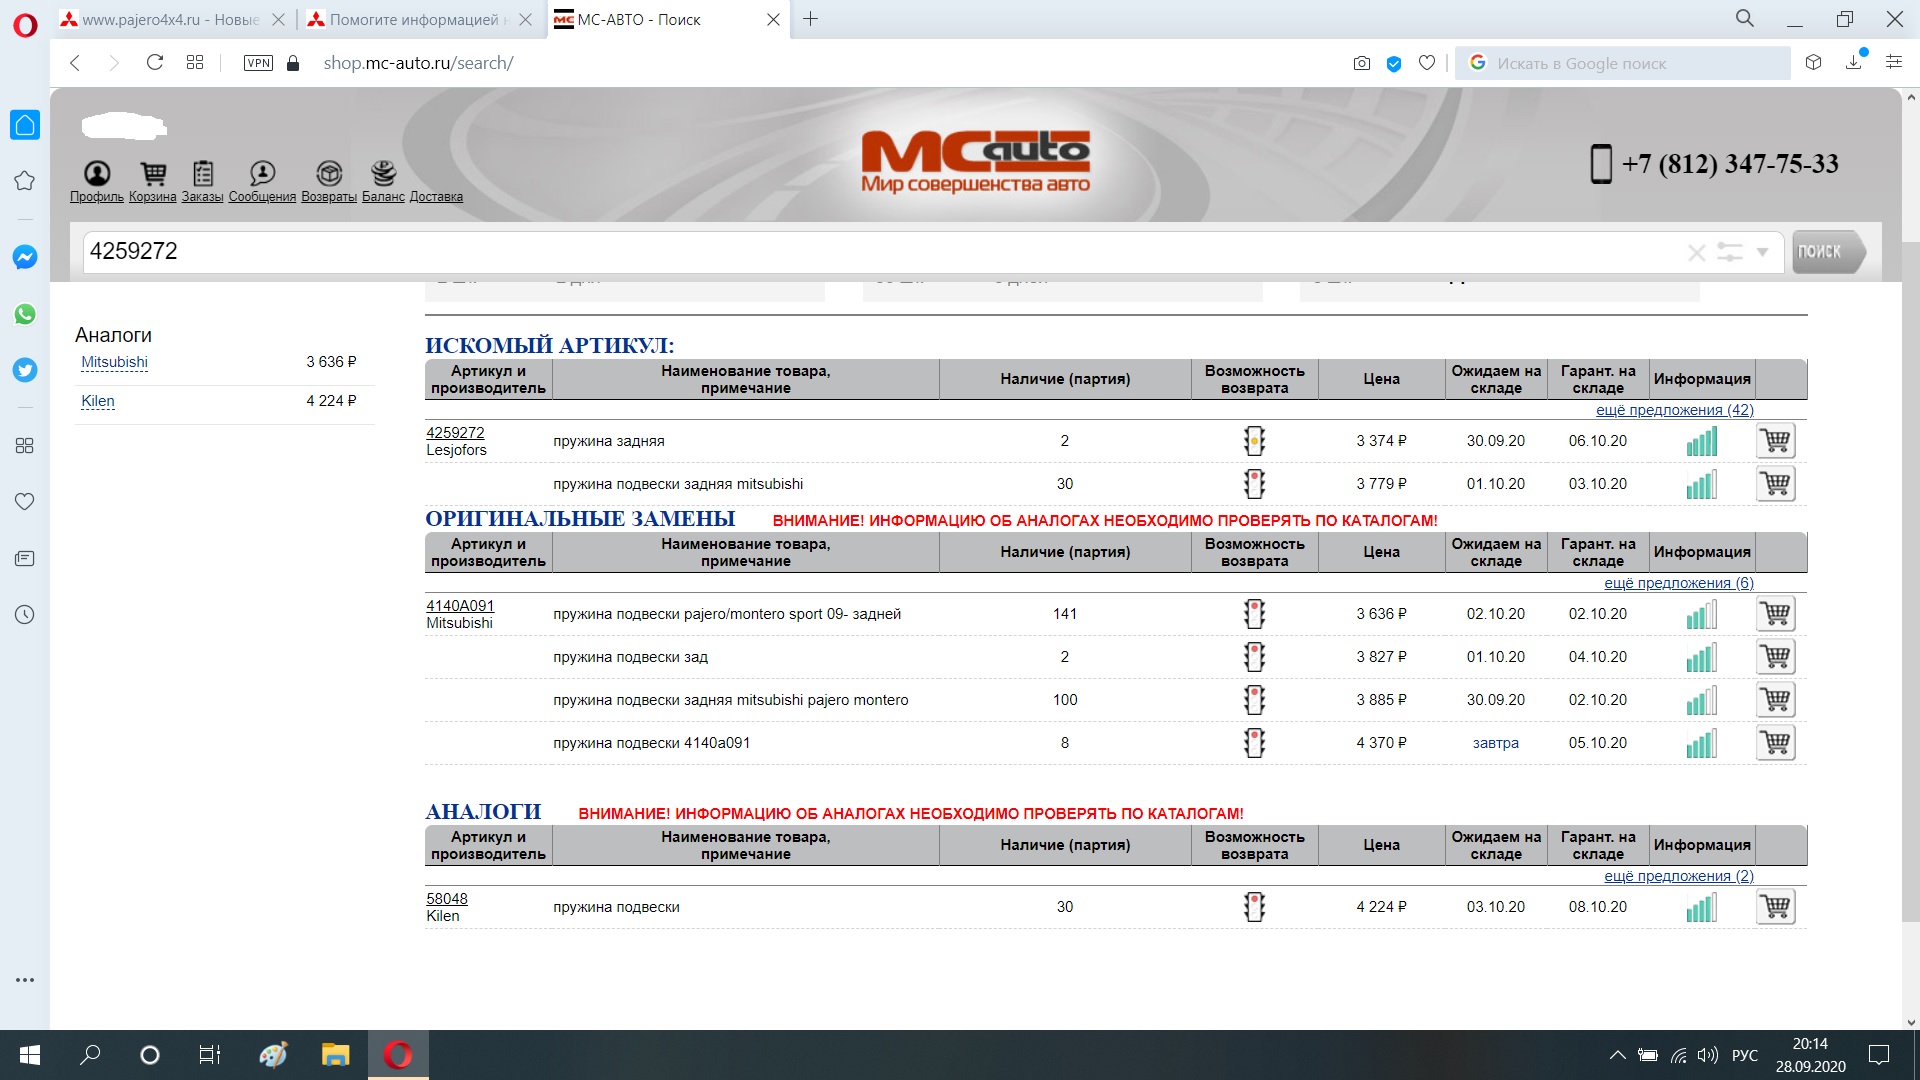
Task: Toggle VPN badge in address bar
Action: tap(258, 63)
